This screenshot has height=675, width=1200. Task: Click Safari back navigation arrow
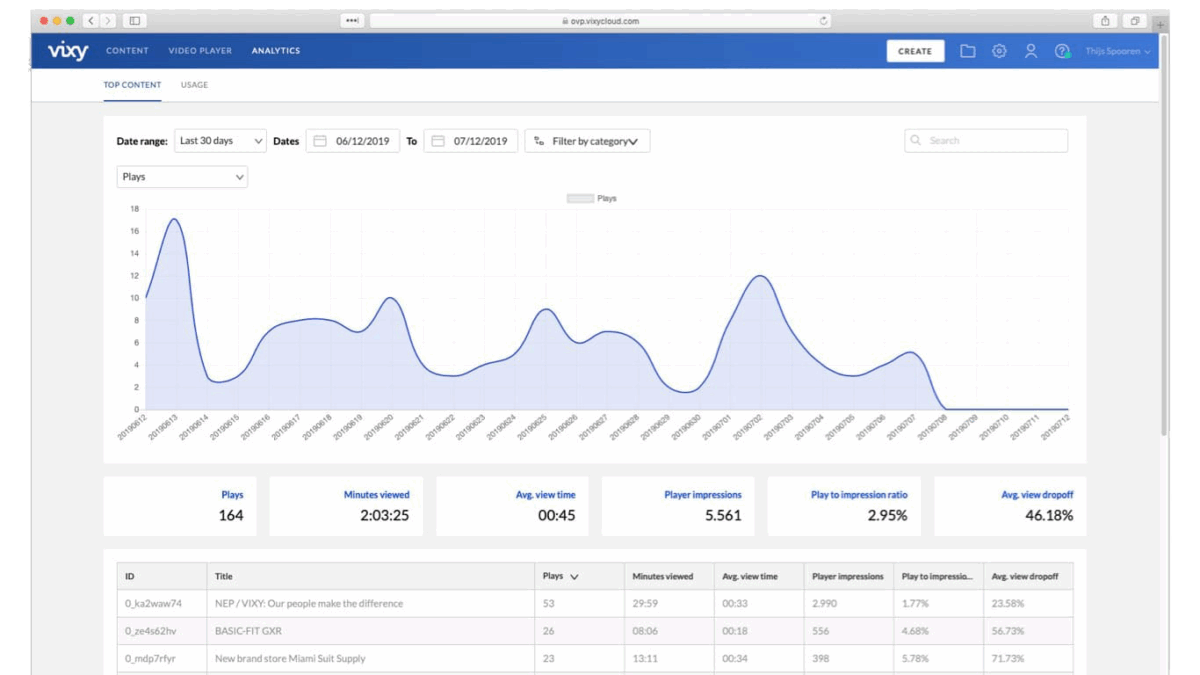click(91, 20)
